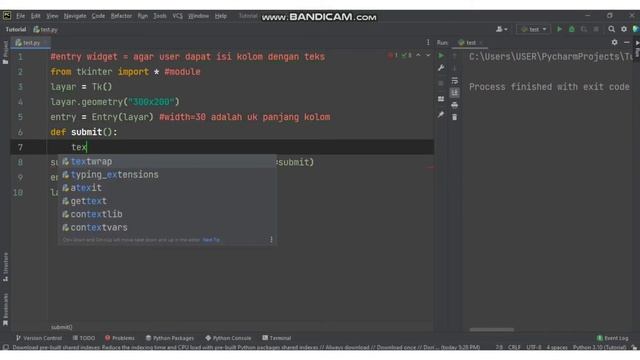Screen dimensions: 640x360
Task: Restore layout icon in Run panel
Action: pos(441,99)
